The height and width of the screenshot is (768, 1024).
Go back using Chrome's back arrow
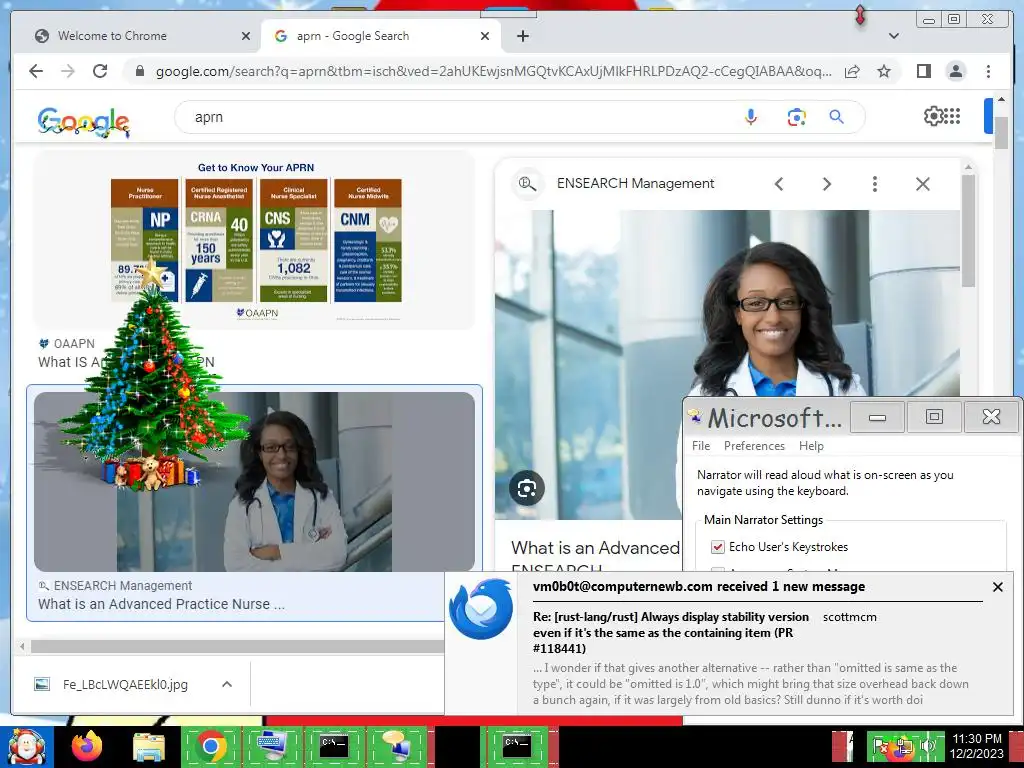pos(36,71)
